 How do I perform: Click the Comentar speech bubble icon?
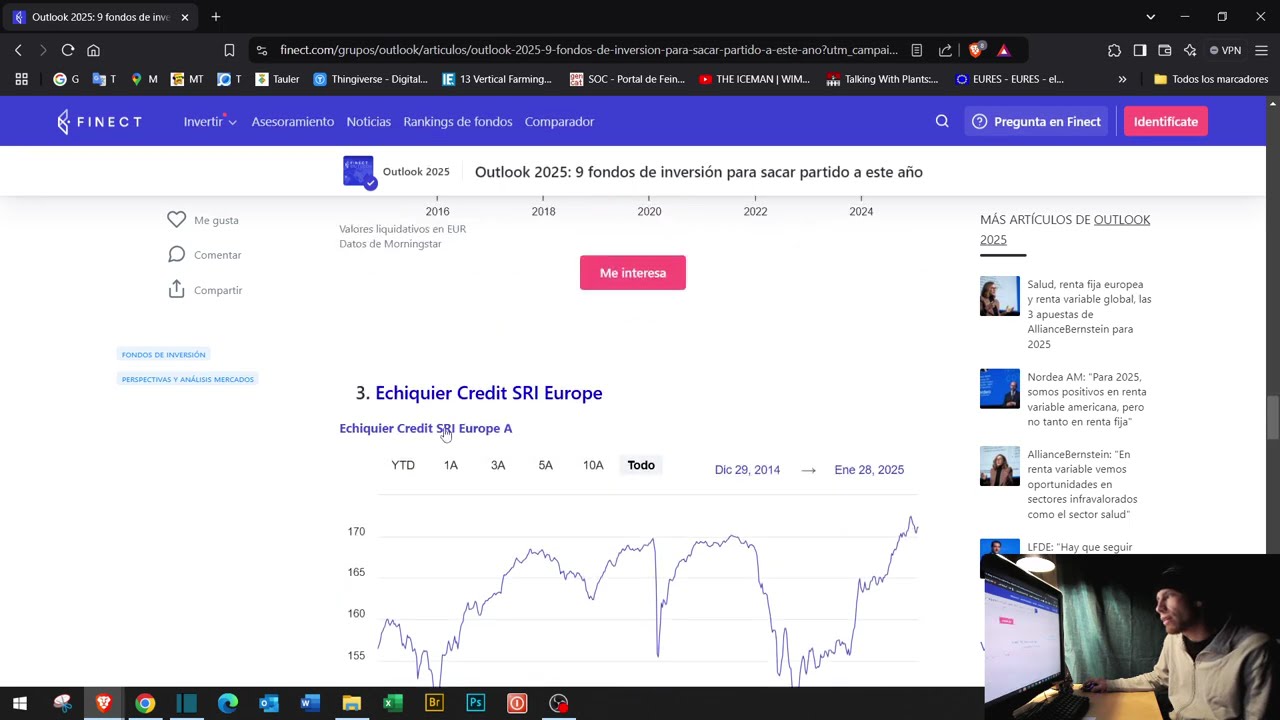pyautogui.click(x=176, y=254)
